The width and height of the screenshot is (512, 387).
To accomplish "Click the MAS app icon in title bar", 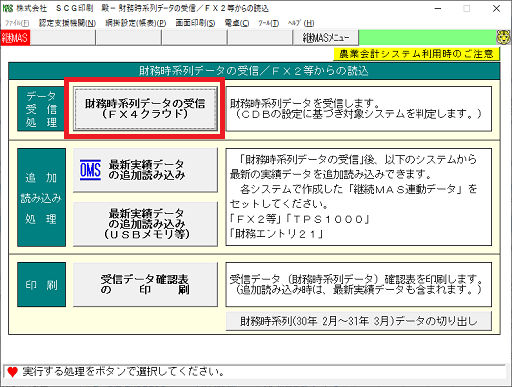I will [7, 8].
